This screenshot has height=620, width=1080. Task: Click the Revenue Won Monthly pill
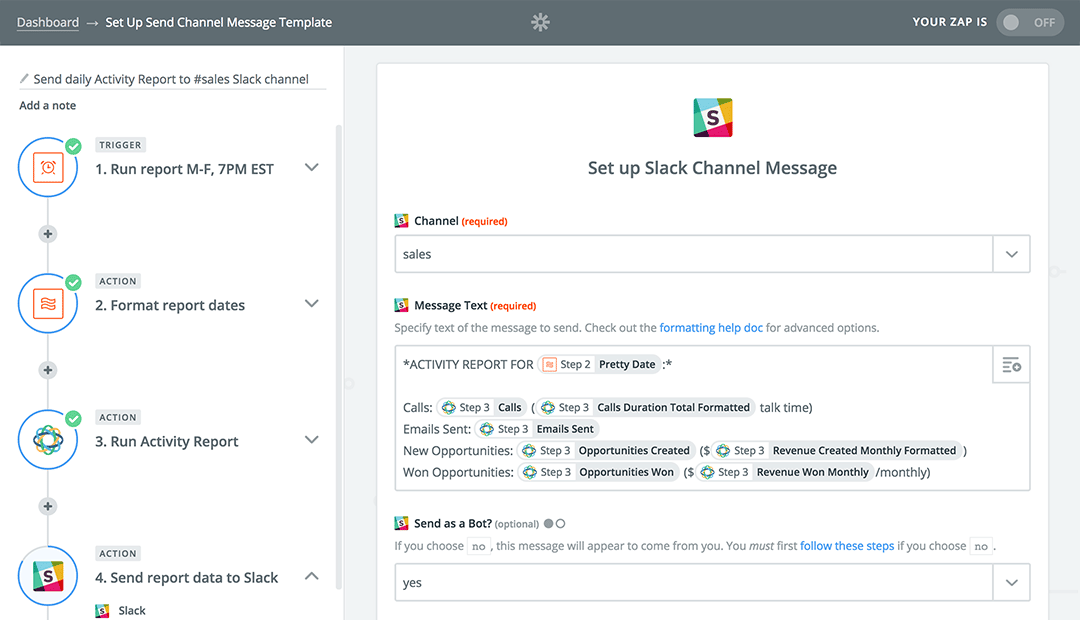pos(785,472)
